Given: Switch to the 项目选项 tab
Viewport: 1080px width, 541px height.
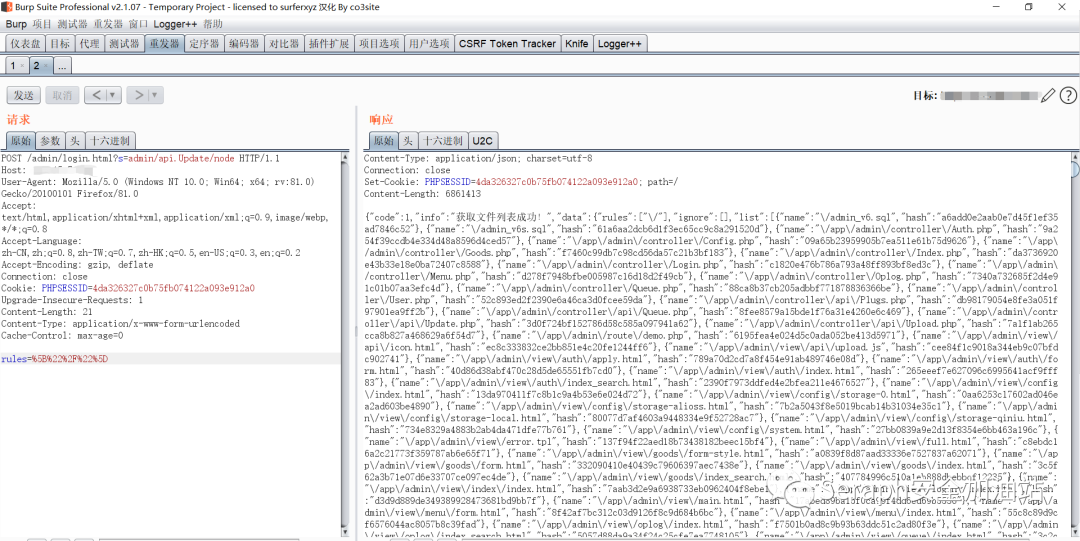Looking at the screenshot, I should [379, 43].
